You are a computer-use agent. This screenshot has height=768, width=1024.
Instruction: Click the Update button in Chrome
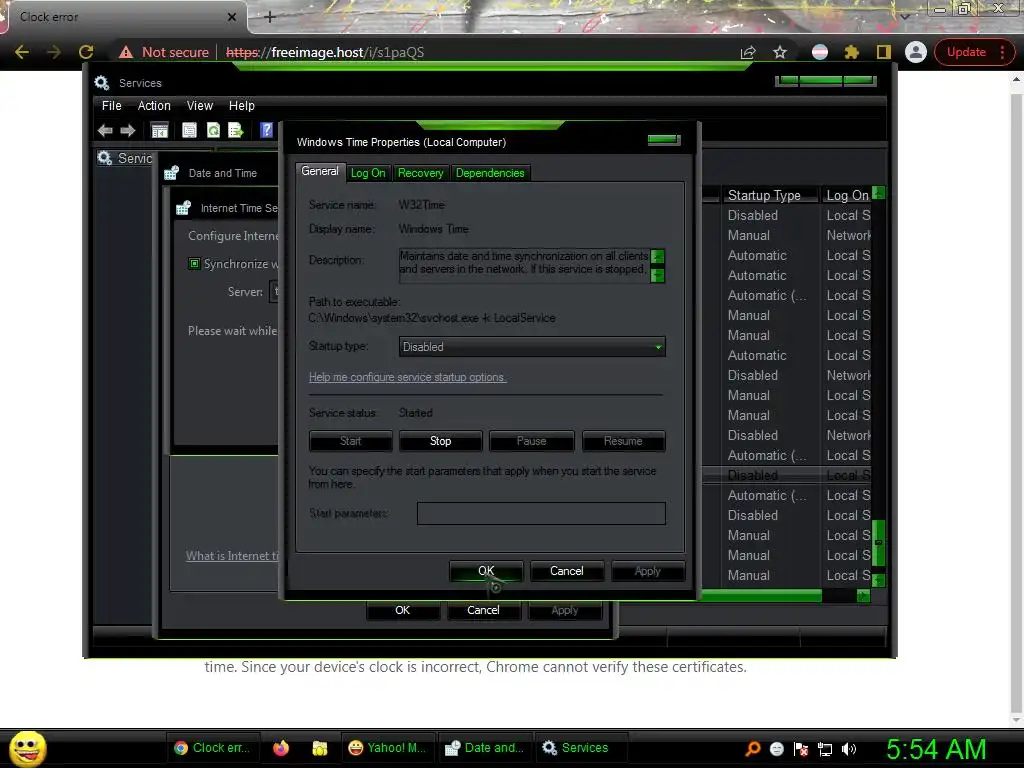point(974,52)
